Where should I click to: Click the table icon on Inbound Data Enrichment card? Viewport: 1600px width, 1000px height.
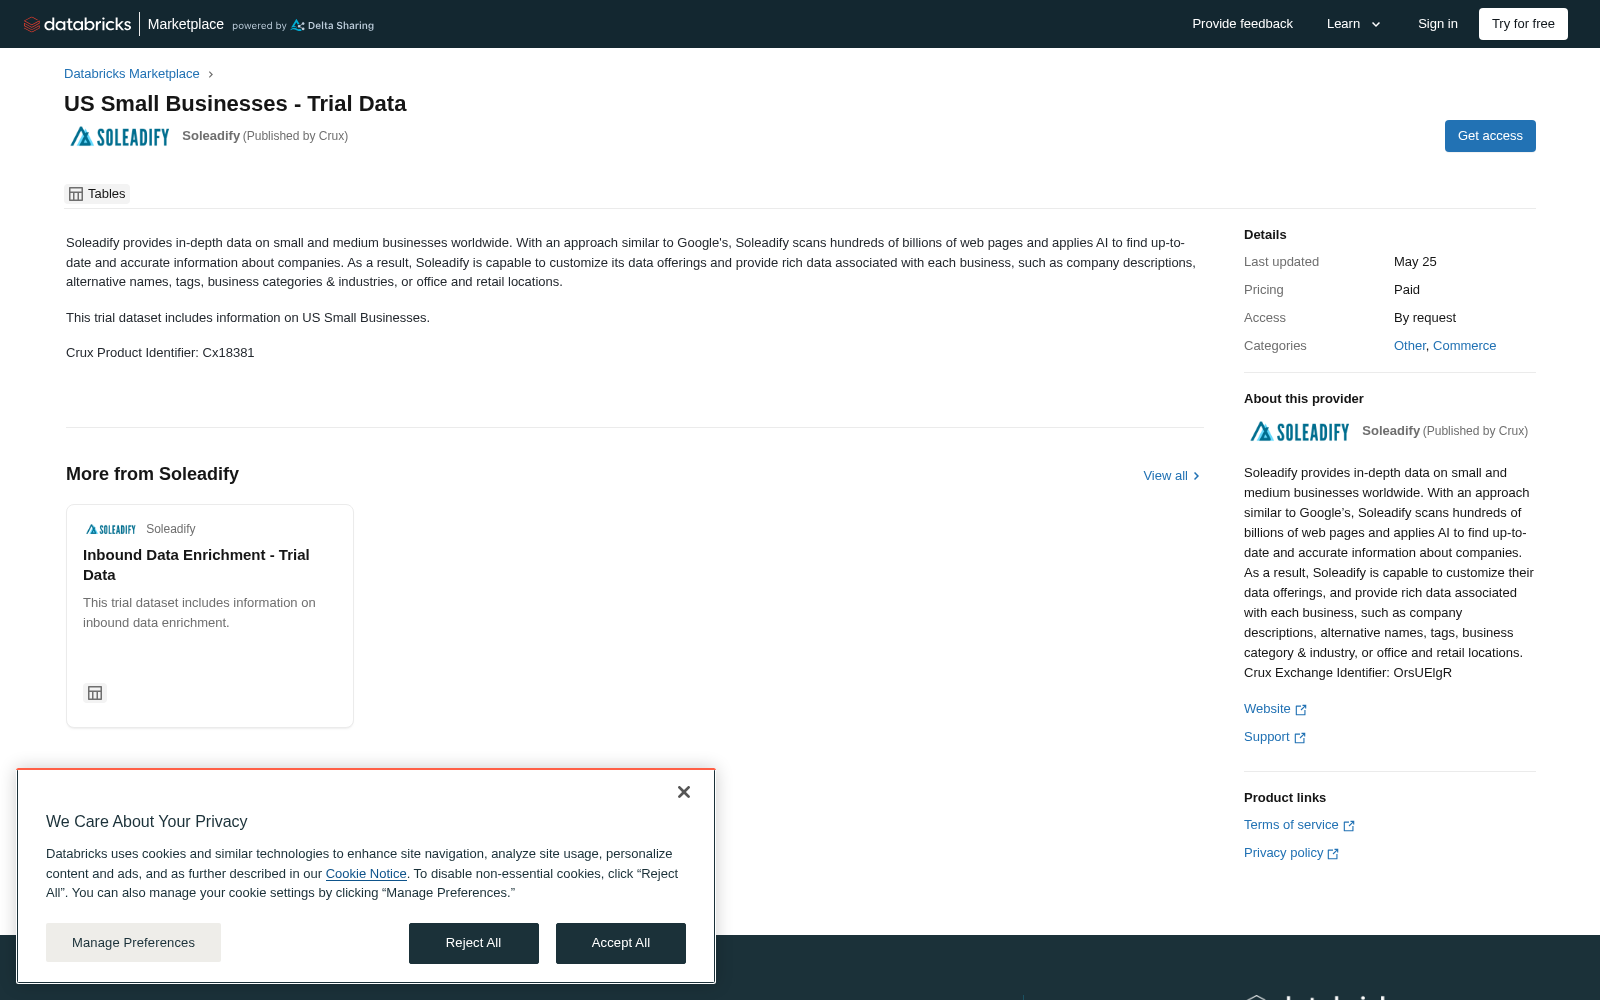tap(95, 693)
